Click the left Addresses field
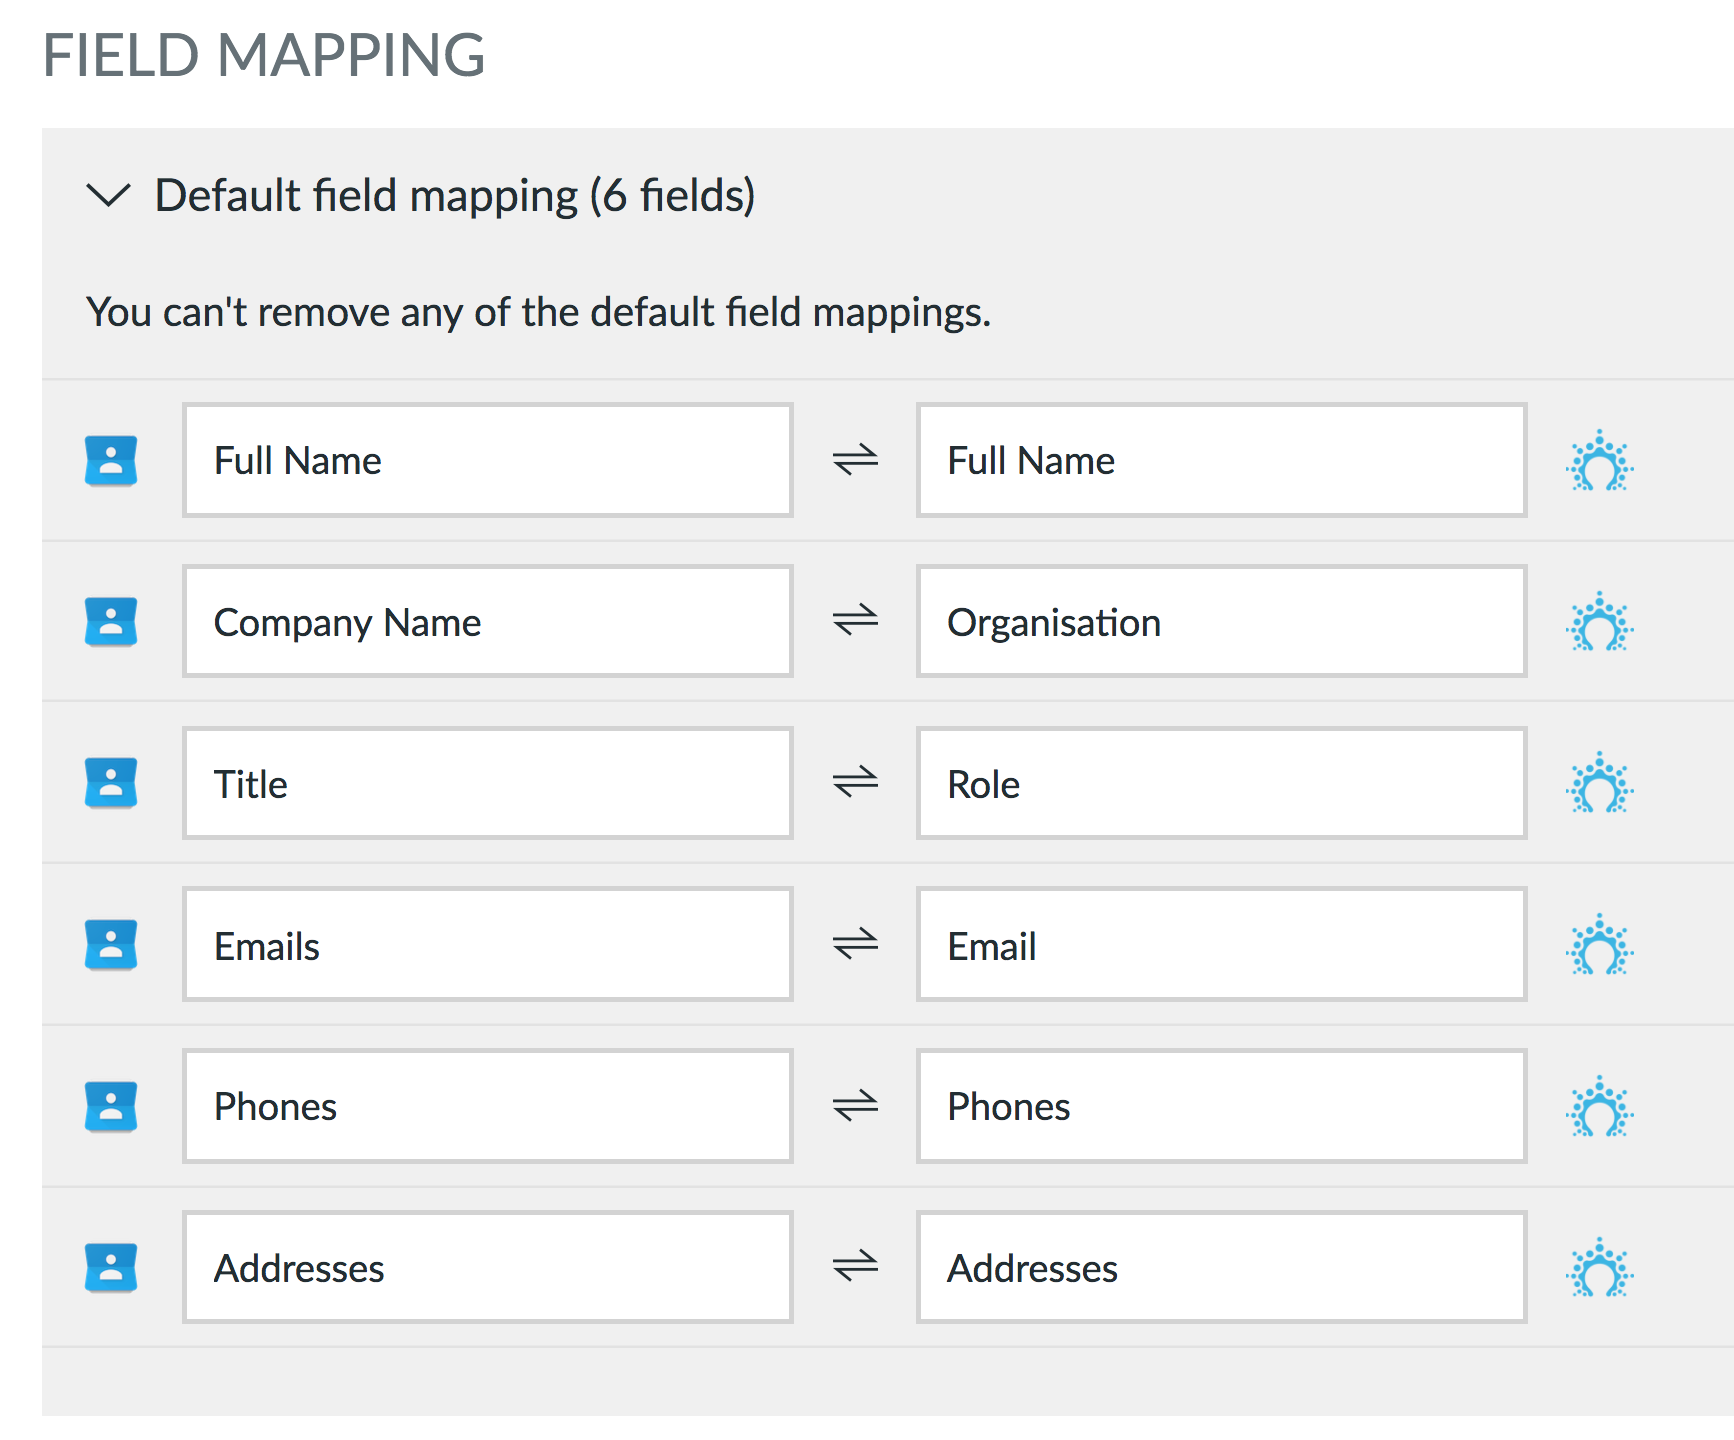The image size is (1734, 1440). pos(488,1267)
